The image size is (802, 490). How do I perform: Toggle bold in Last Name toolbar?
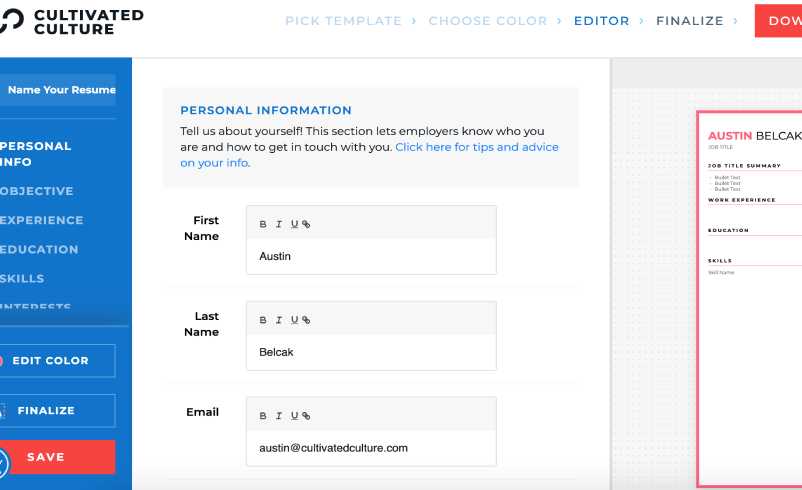point(263,320)
